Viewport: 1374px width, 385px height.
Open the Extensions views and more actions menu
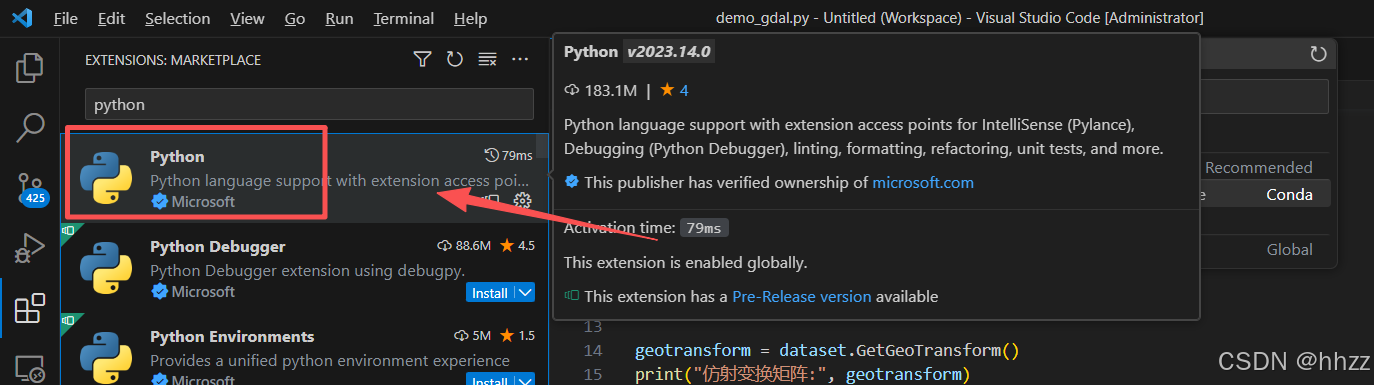click(x=519, y=60)
